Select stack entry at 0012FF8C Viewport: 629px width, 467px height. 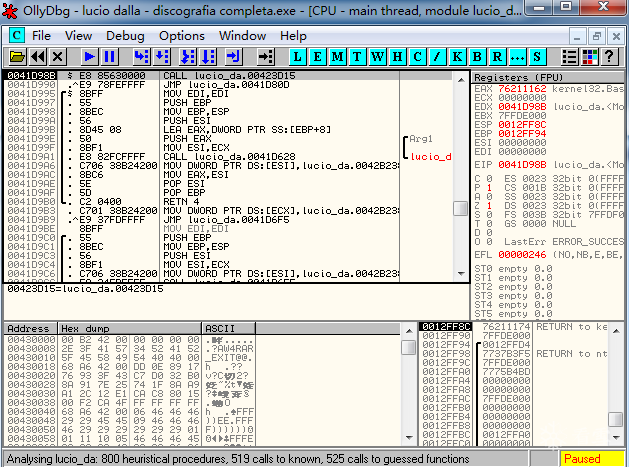pos(513,327)
